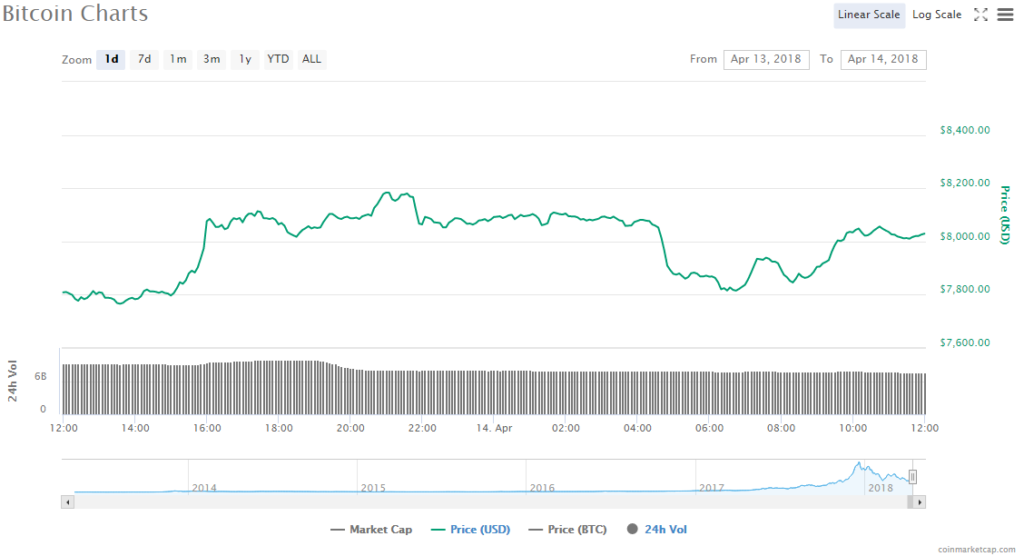Screen dimensions: 1024x556
Task: Switch to Linear Scale
Action: (x=869, y=15)
